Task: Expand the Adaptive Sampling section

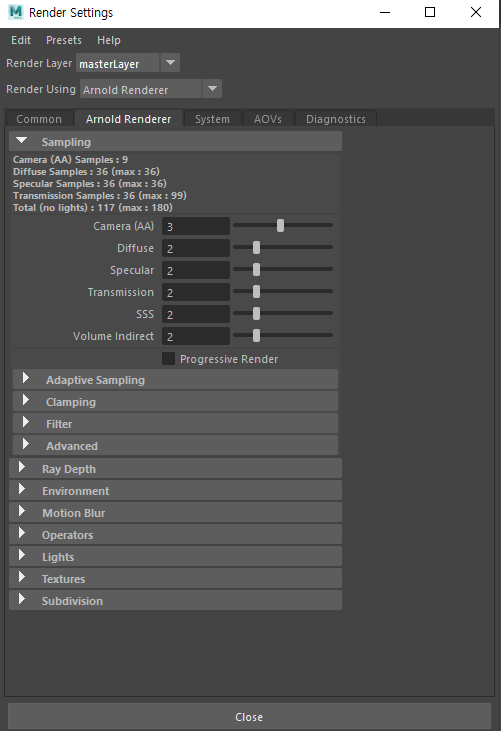Action: point(175,379)
